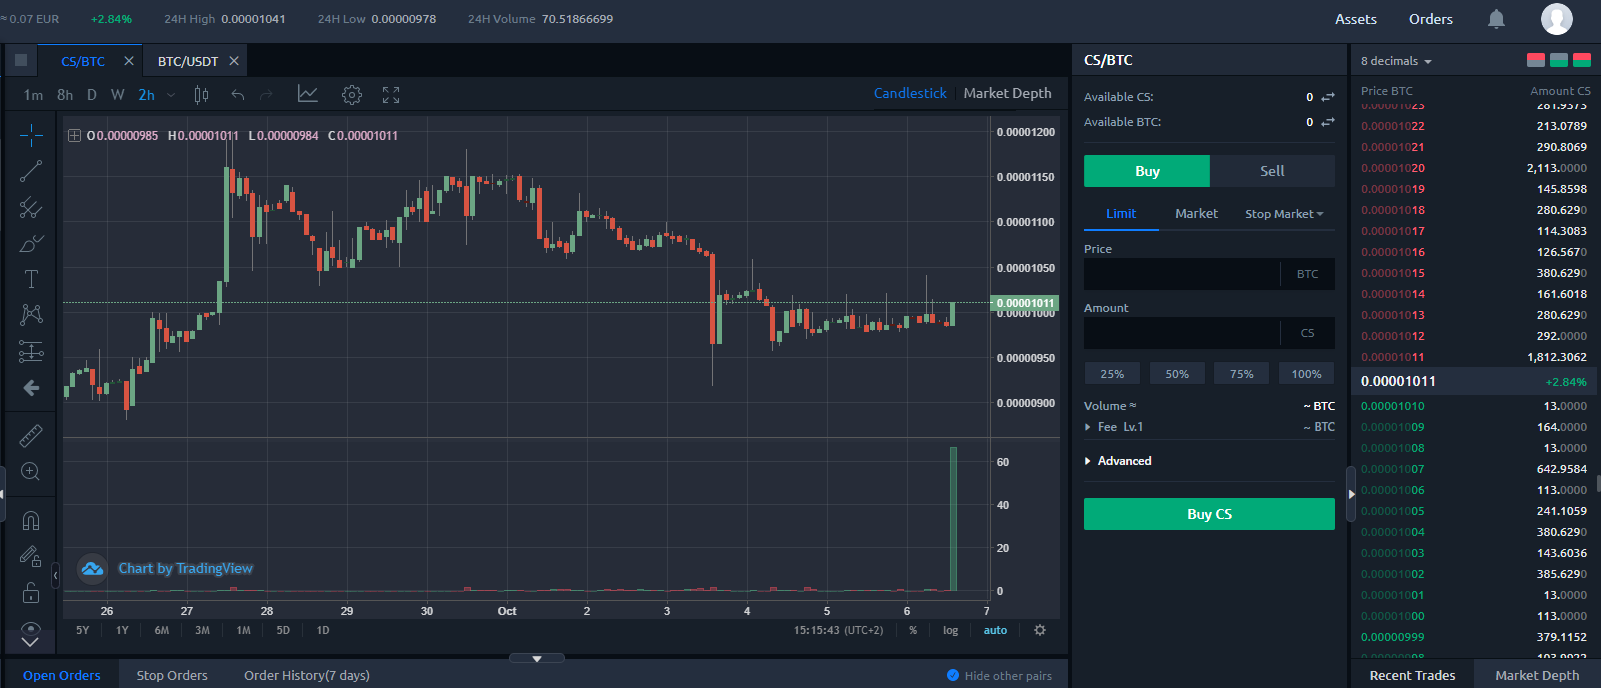Viewport: 1601px width, 688px height.
Task: Close the CS/BTC chart tab
Action: [129, 61]
